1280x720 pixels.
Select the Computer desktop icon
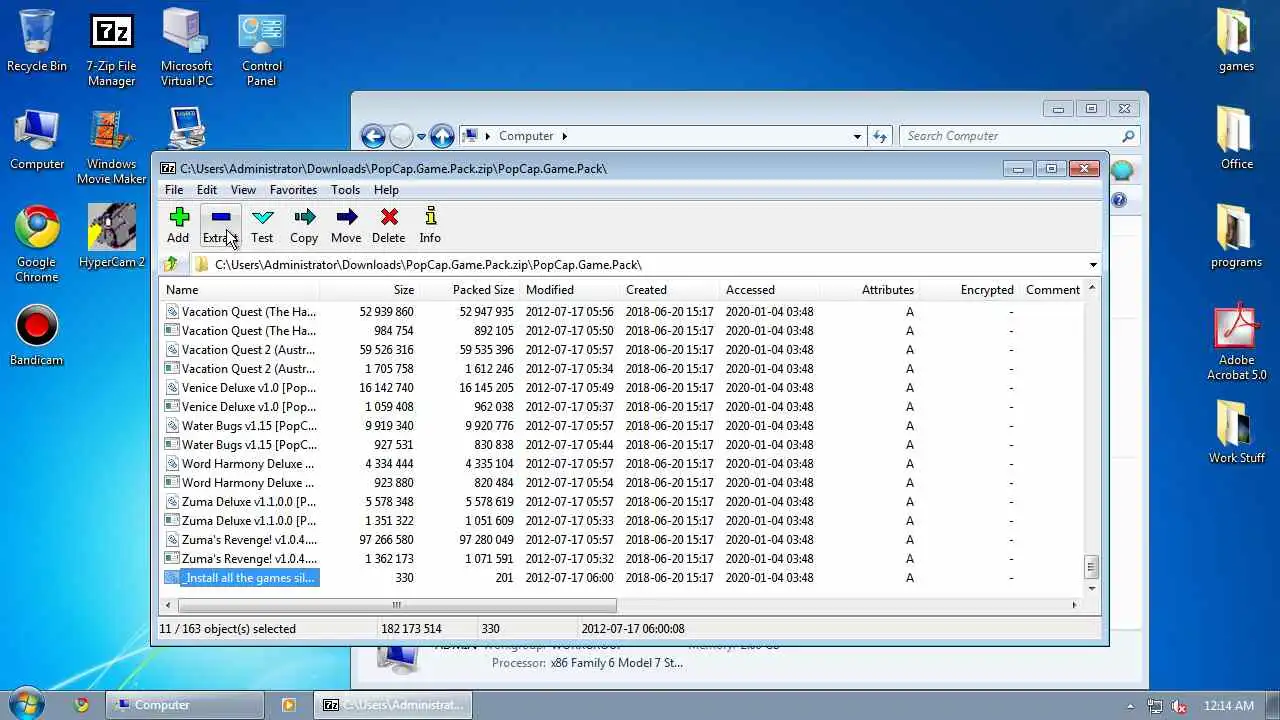pyautogui.click(x=37, y=140)
